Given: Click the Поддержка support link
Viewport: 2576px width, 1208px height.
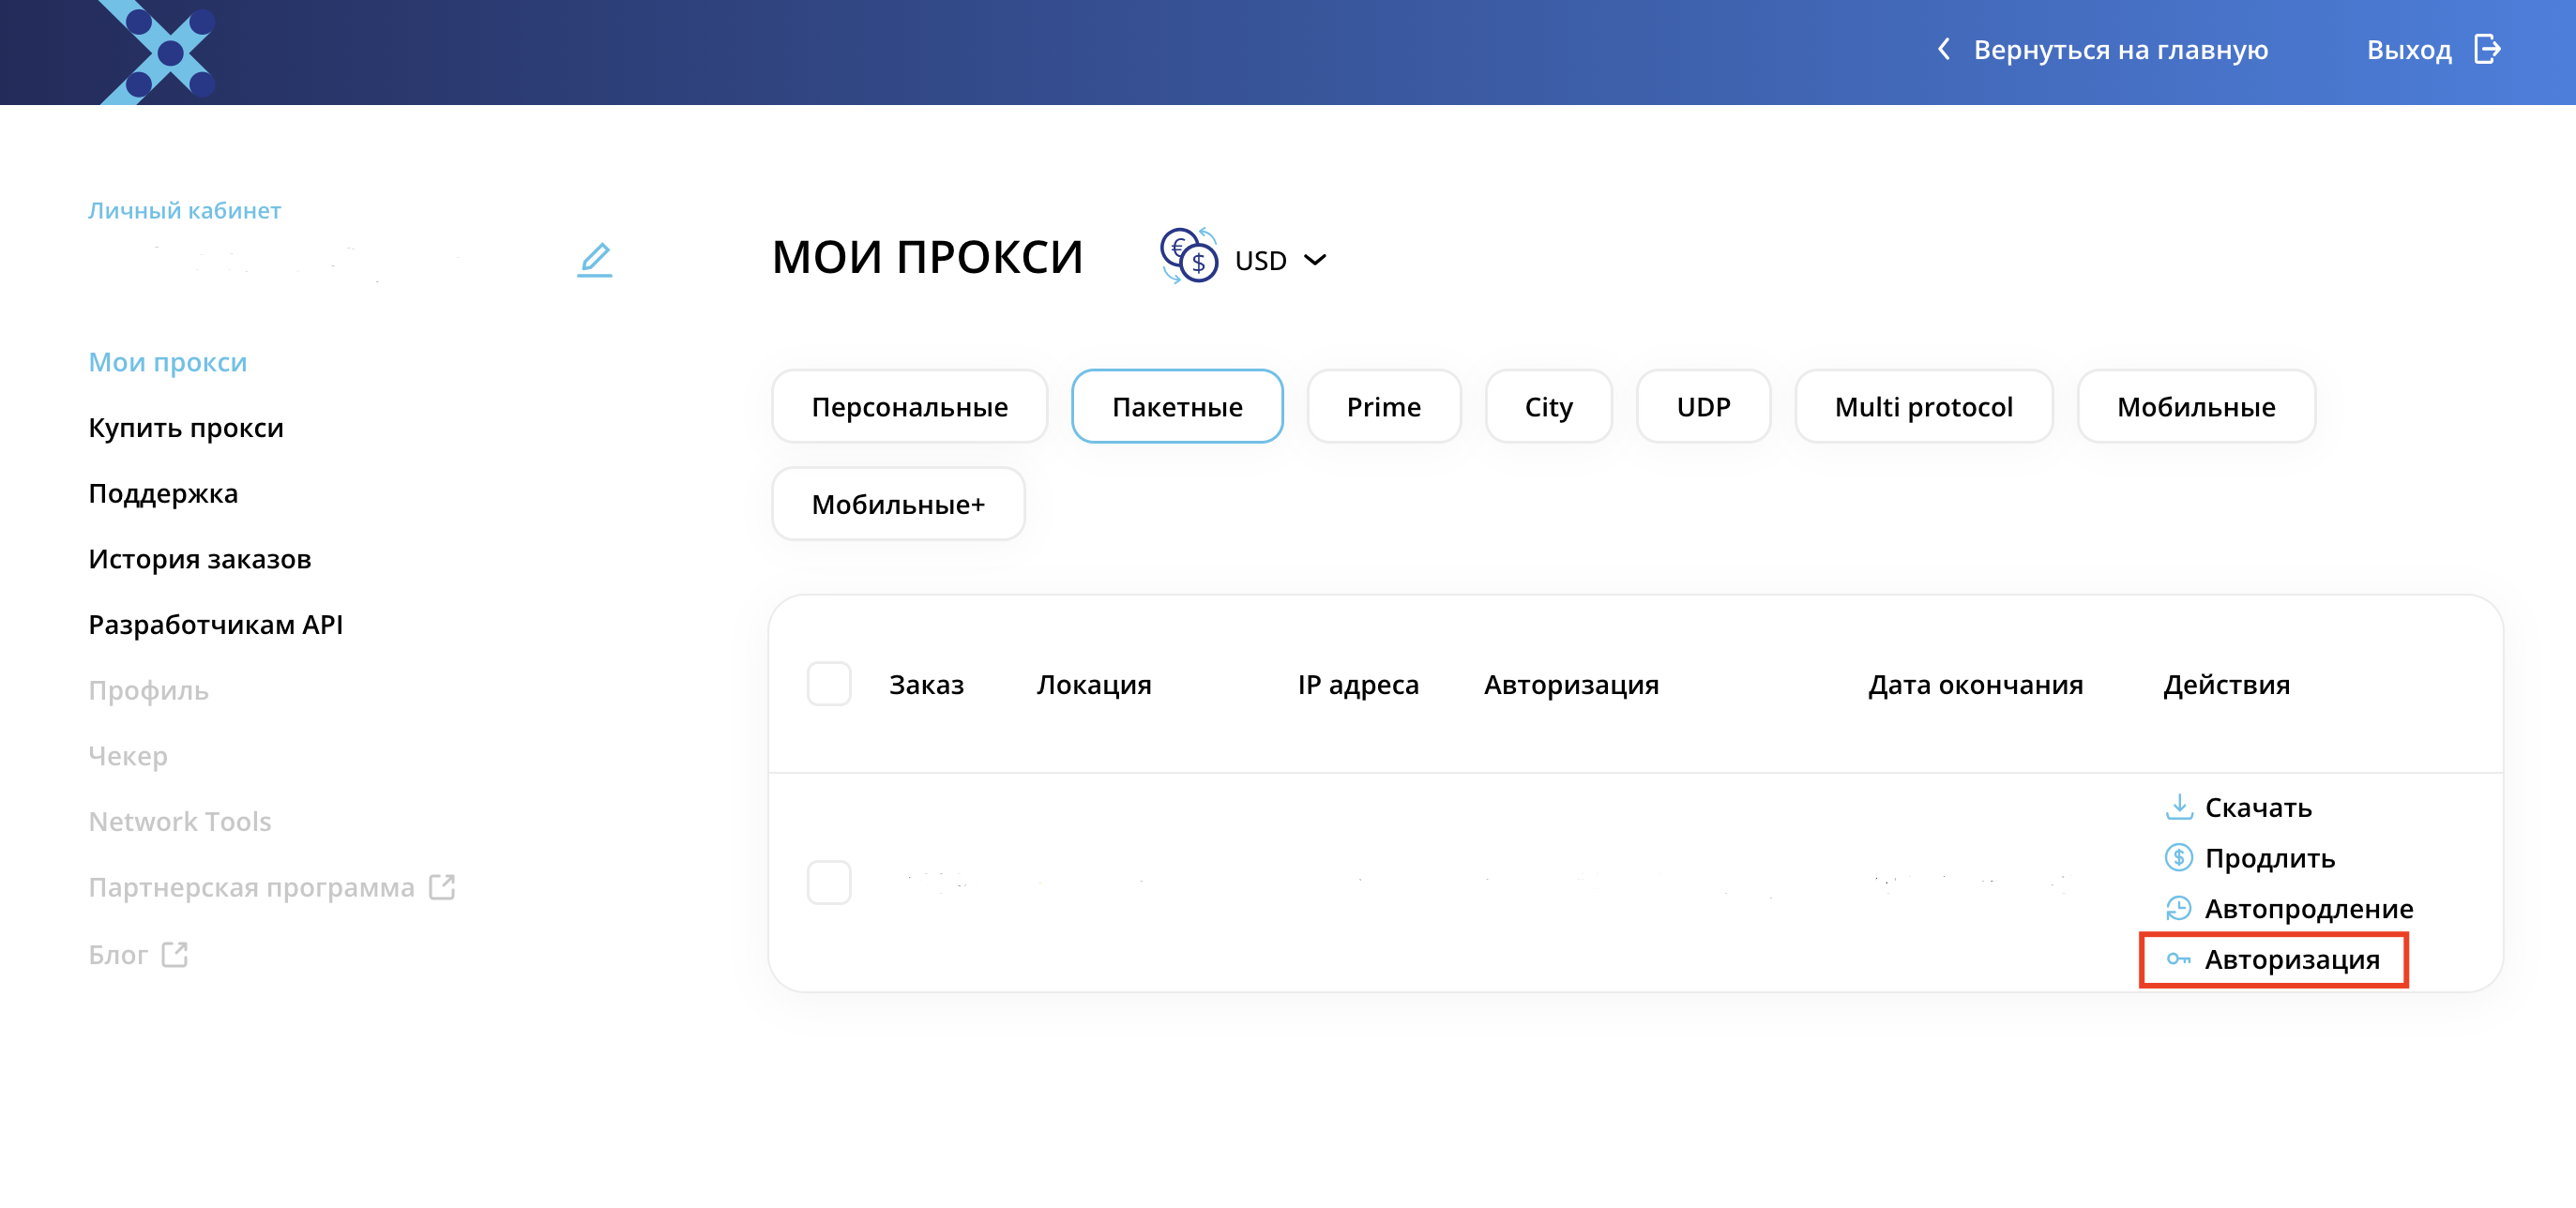Looking at the screenshot, I should click(x=161, y=493).
